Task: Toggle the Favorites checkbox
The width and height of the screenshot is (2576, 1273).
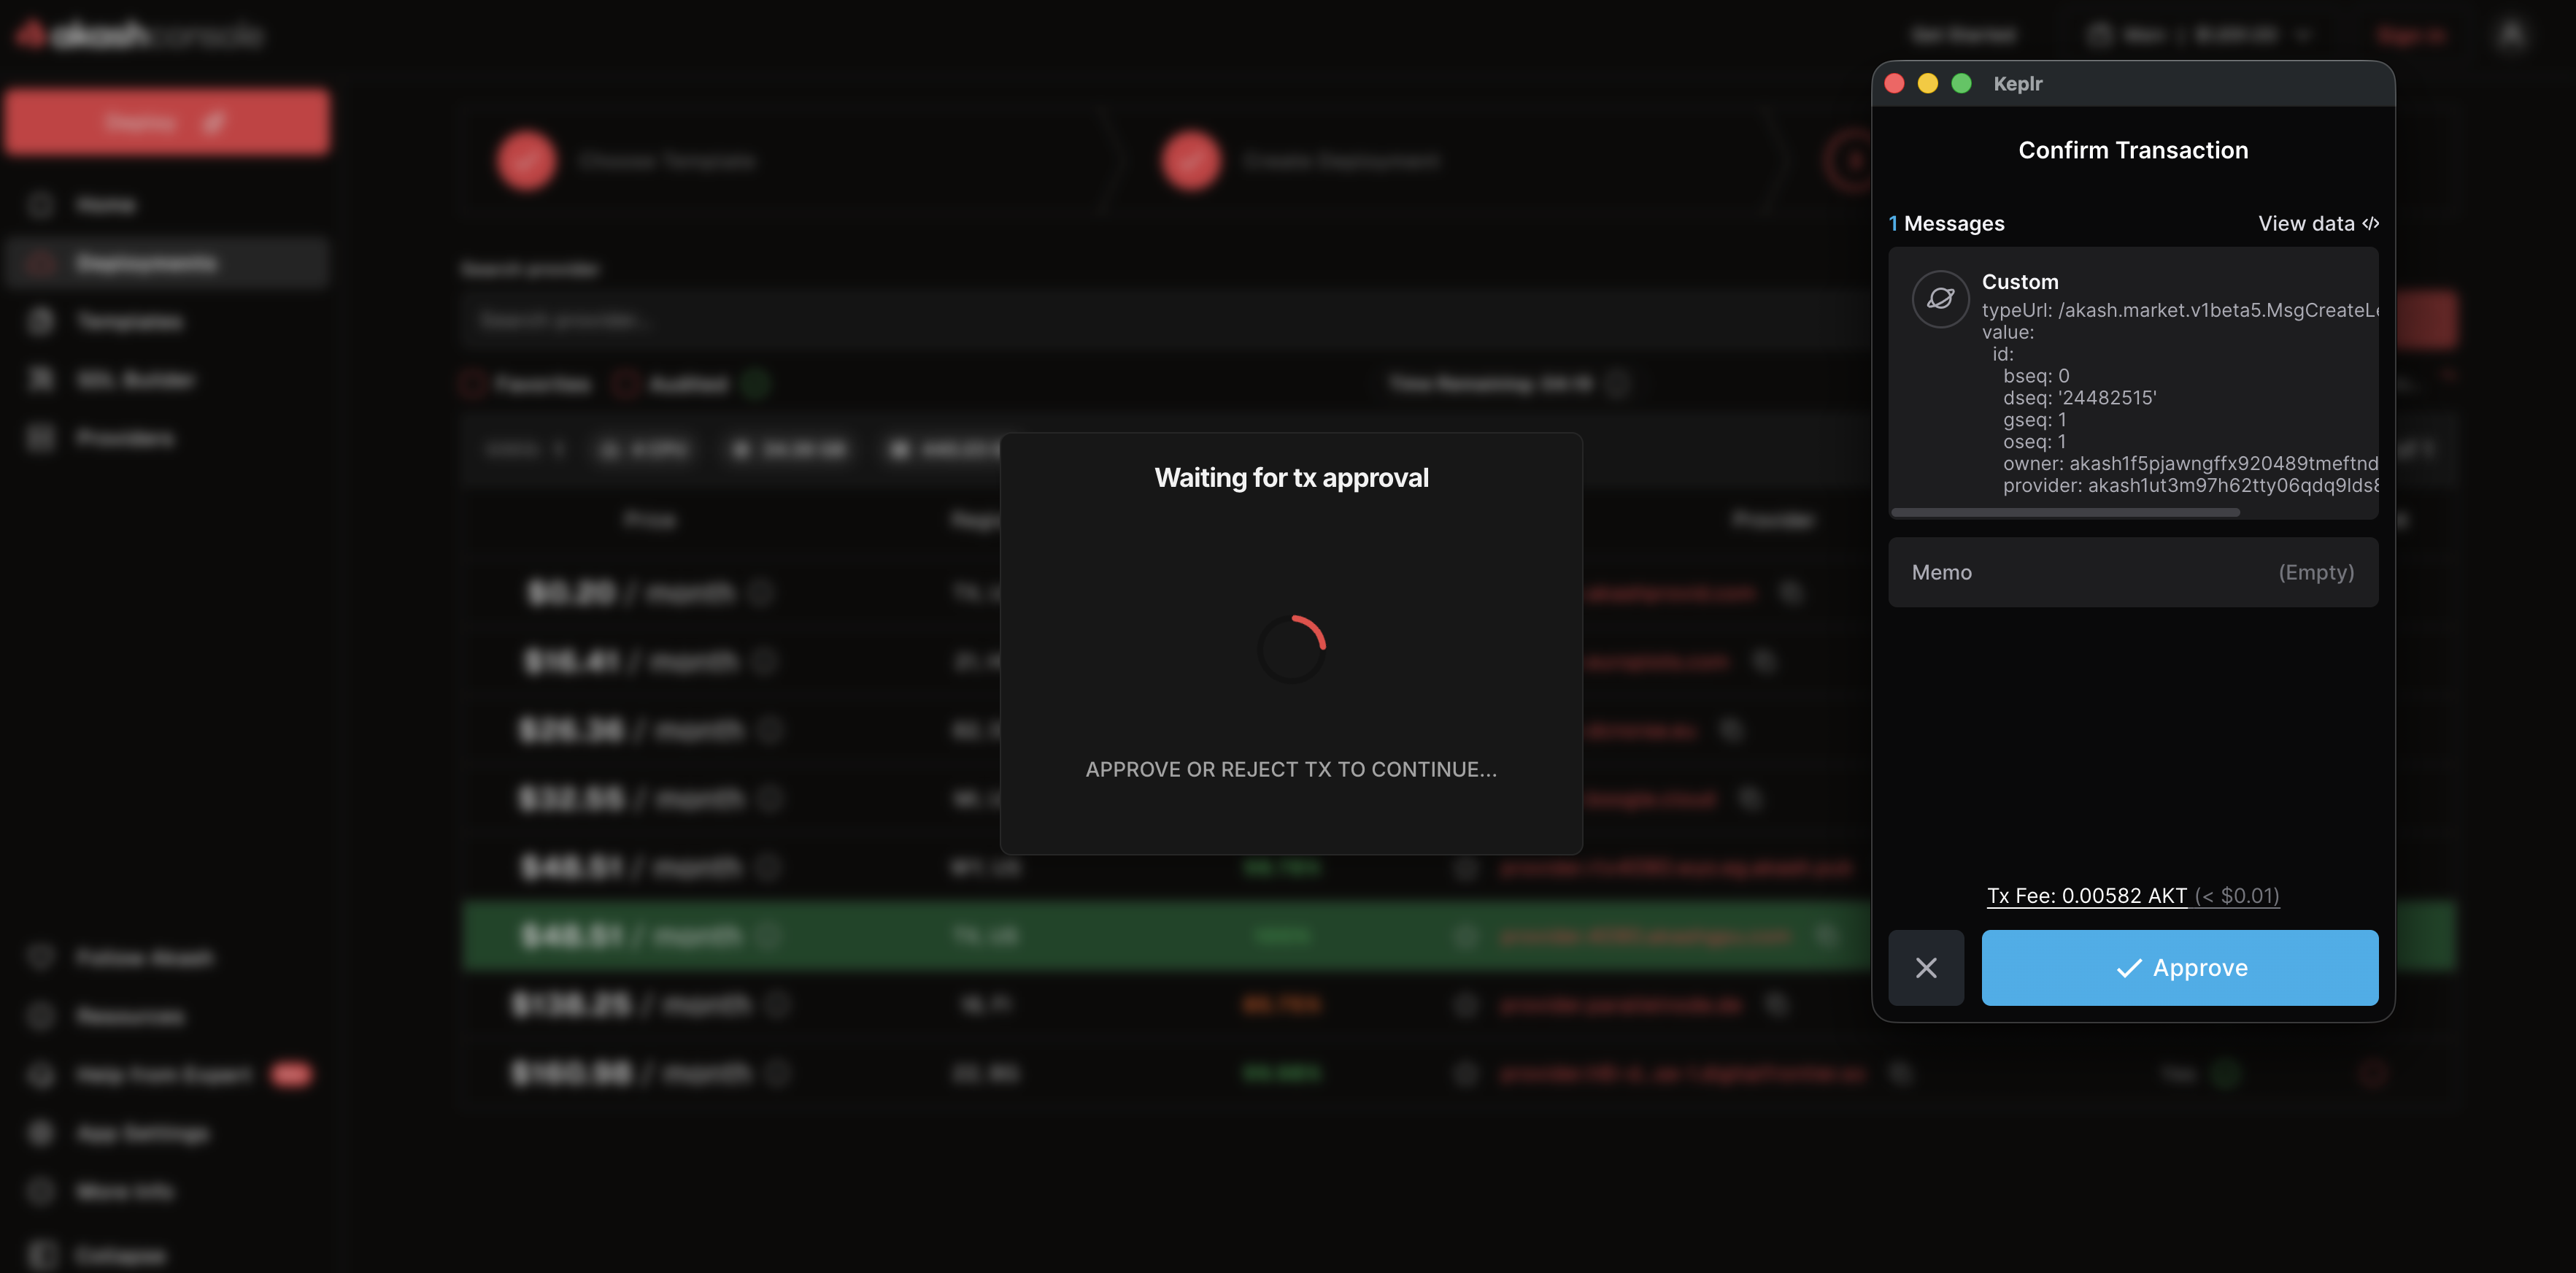Action: 472,384
